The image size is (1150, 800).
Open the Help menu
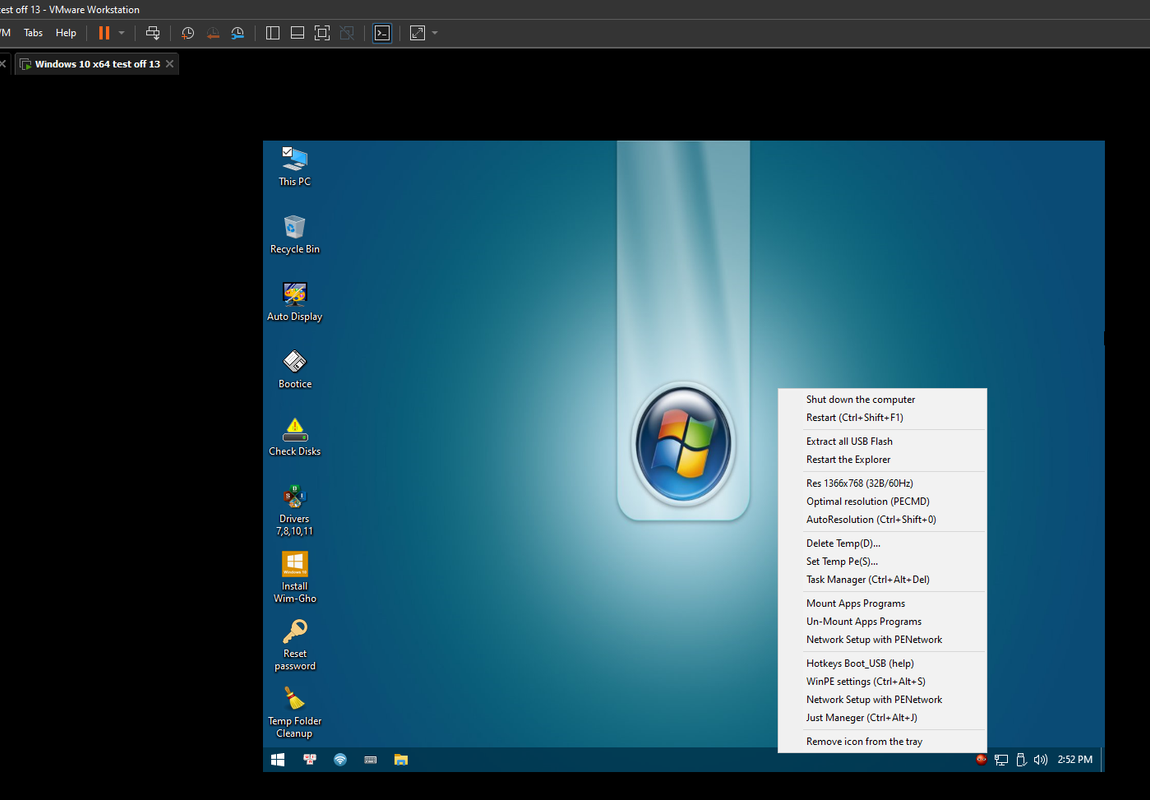point(66,33)
